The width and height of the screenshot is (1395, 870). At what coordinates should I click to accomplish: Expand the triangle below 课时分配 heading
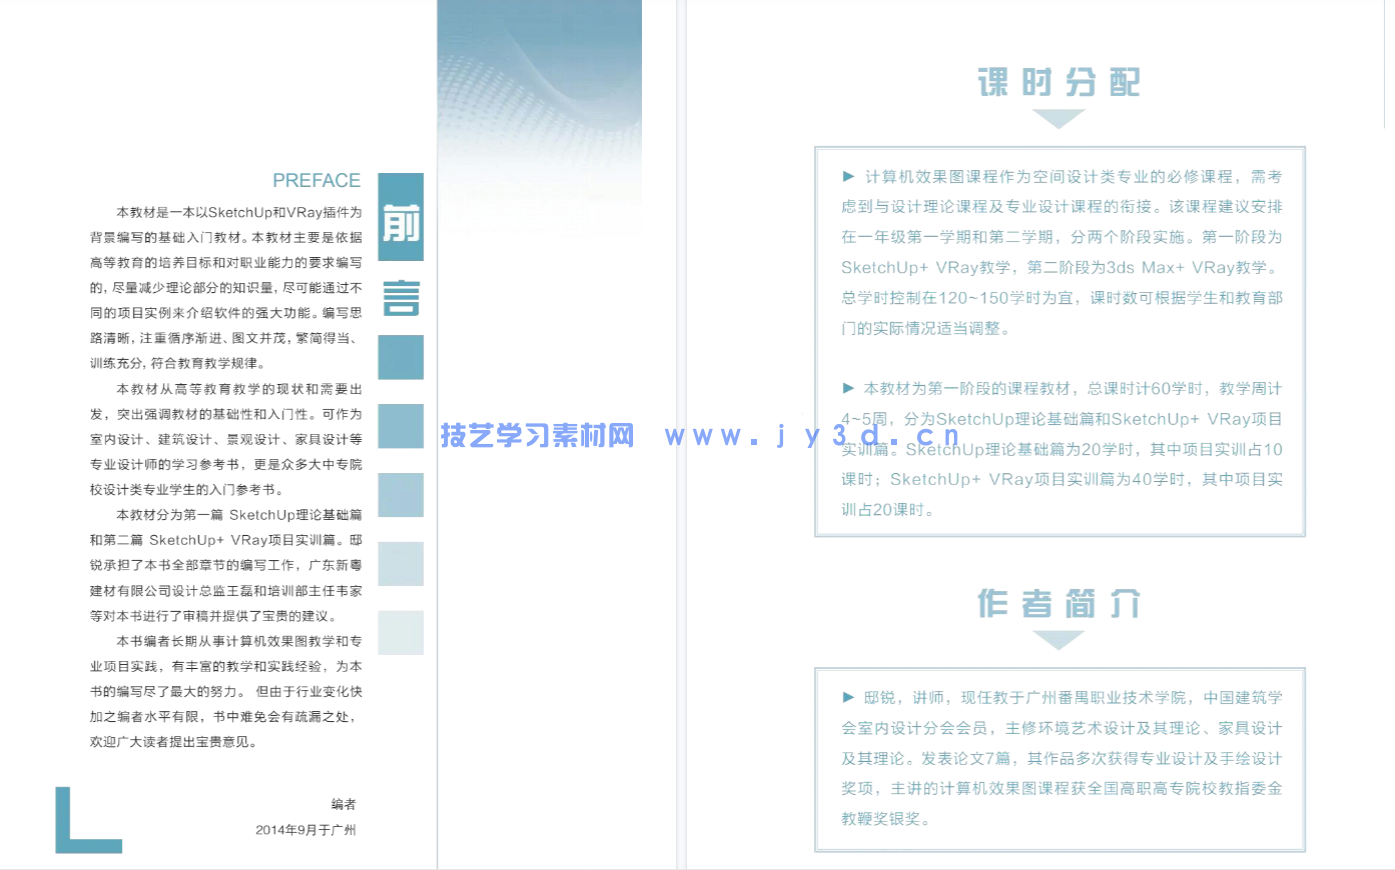coord(1058,117)
